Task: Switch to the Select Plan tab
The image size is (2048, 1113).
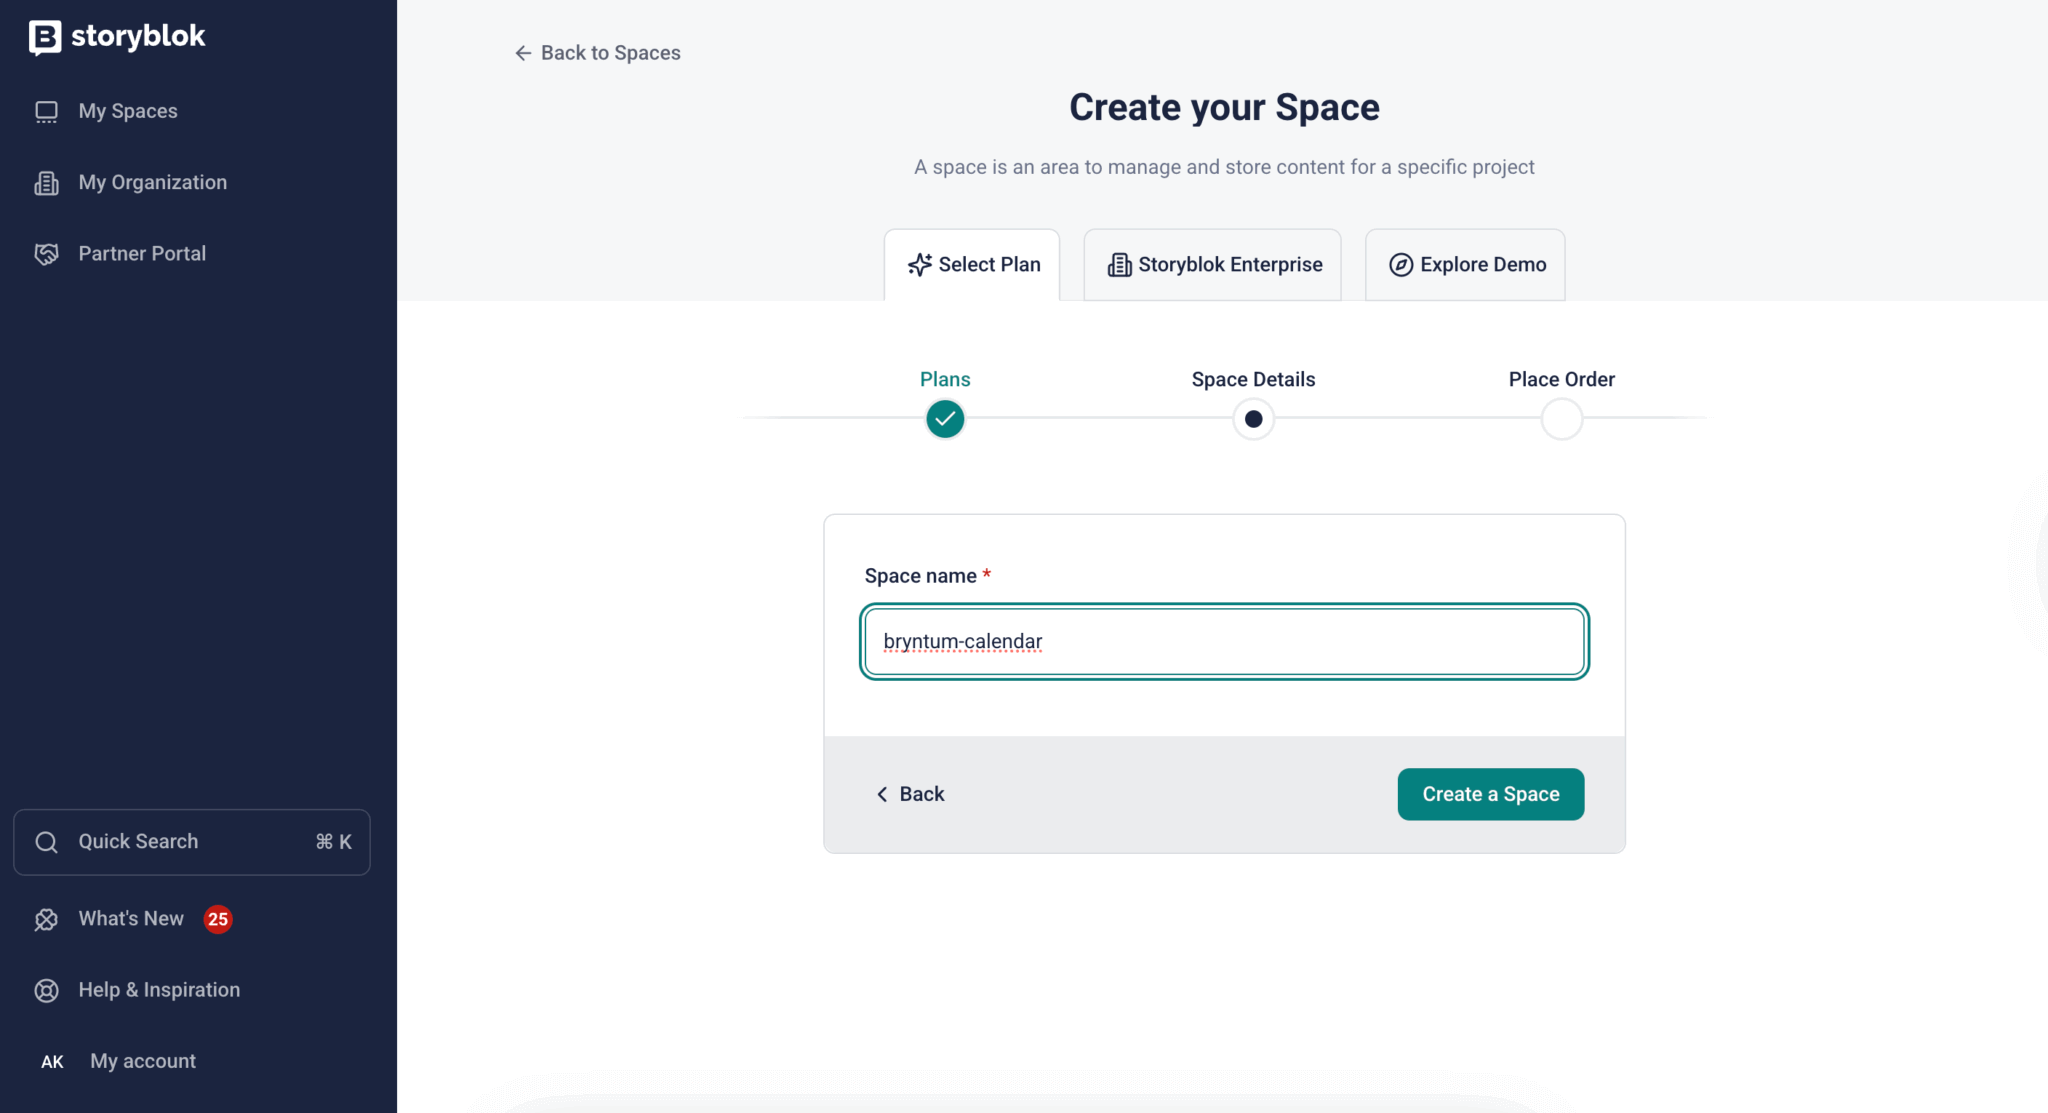Action: point(972,265)
